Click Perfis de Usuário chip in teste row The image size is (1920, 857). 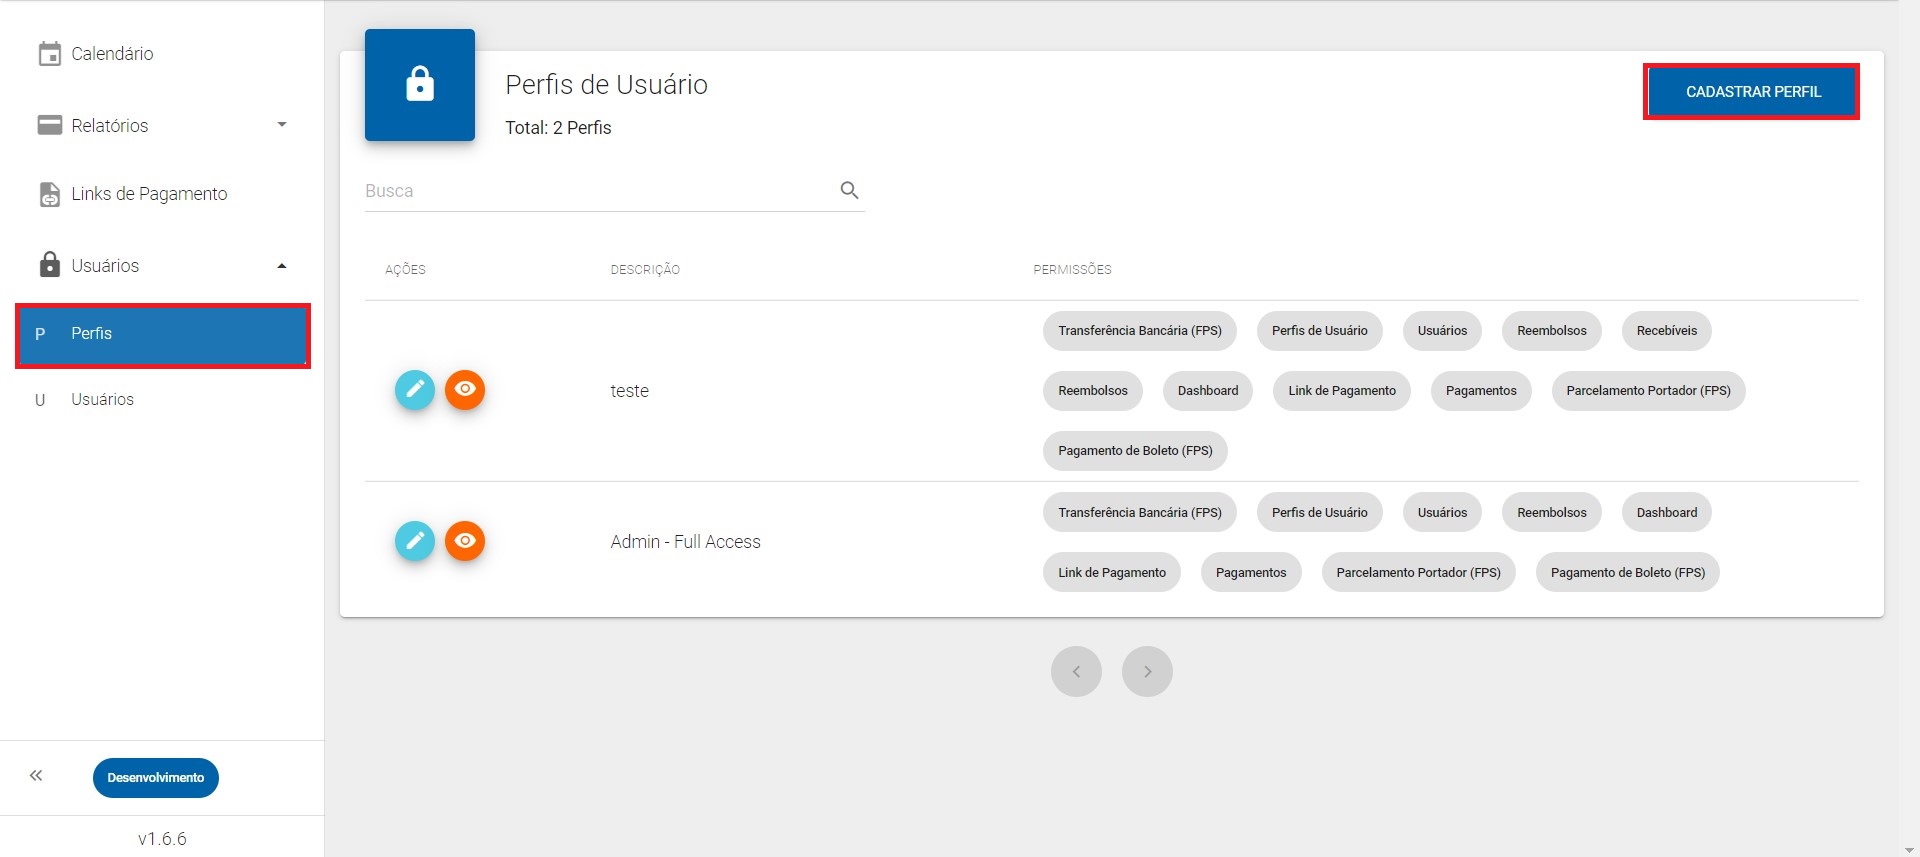point(1320,331)
